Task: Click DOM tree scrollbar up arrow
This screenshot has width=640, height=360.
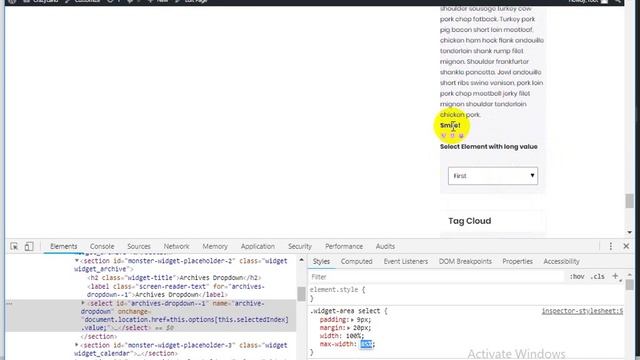Action: click(301, 260)
